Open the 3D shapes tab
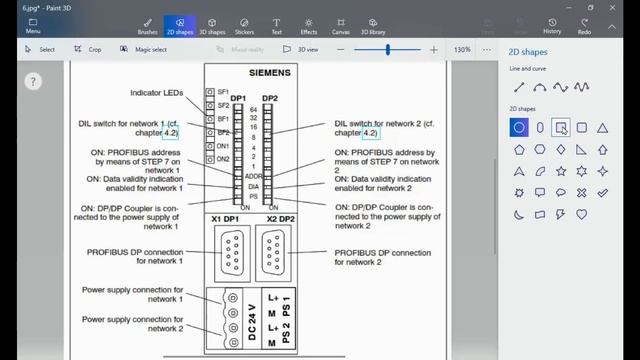The height and width of the screenshot is (360, 640). click(212, 27)
